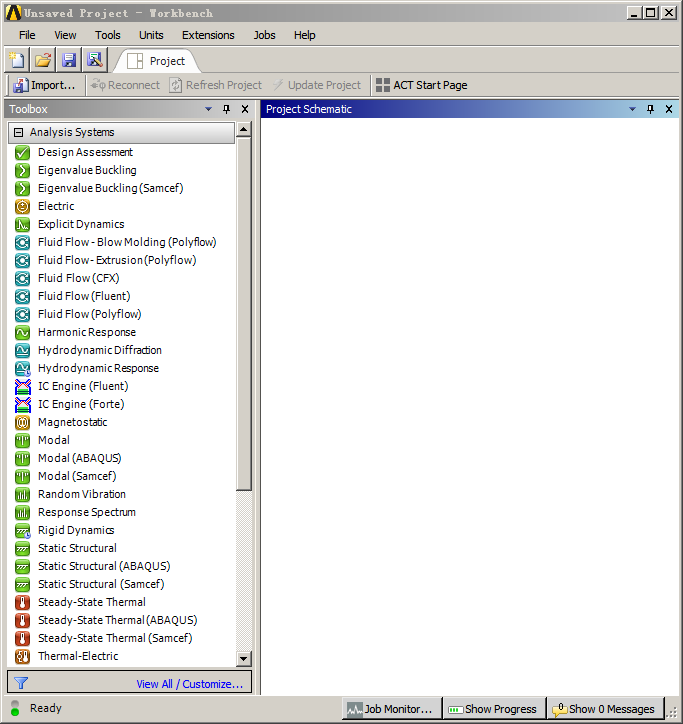Select Steady-State Thermal (ABAQUS) entry
The width and height of the screenshot is (683, 724).
click(117, 621)
